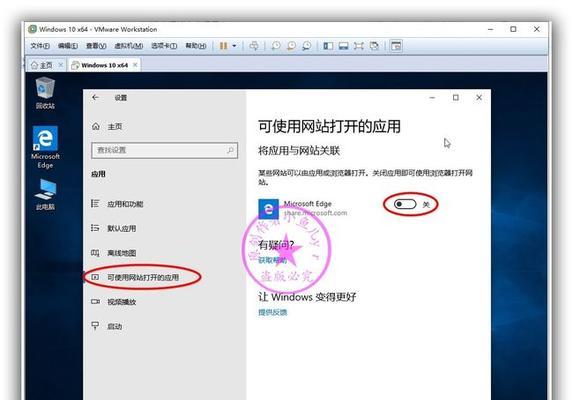This screenshot has height=400, width=573.
Task: Go back with the settings back arrow
Action: 95,98
